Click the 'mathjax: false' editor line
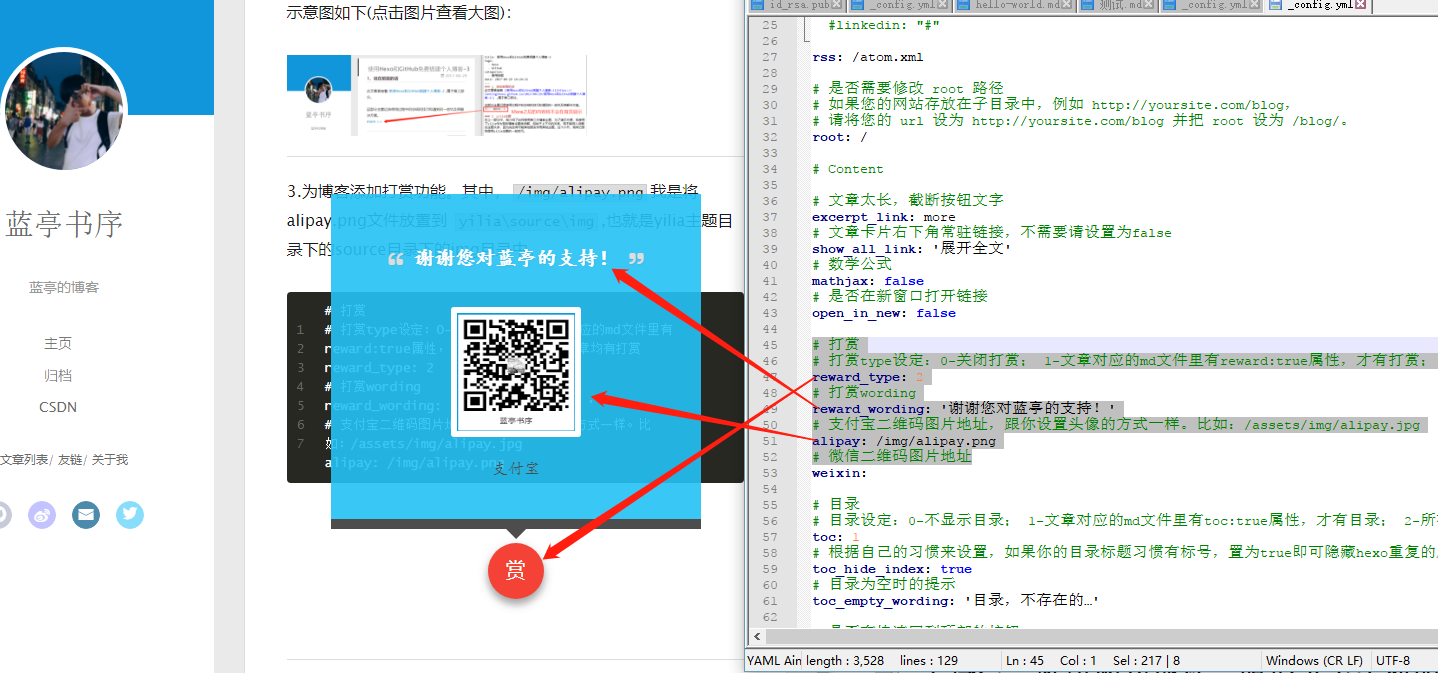Image resolution: width=1438 pixels, height=673 pixels. click(x=868, y=281)
